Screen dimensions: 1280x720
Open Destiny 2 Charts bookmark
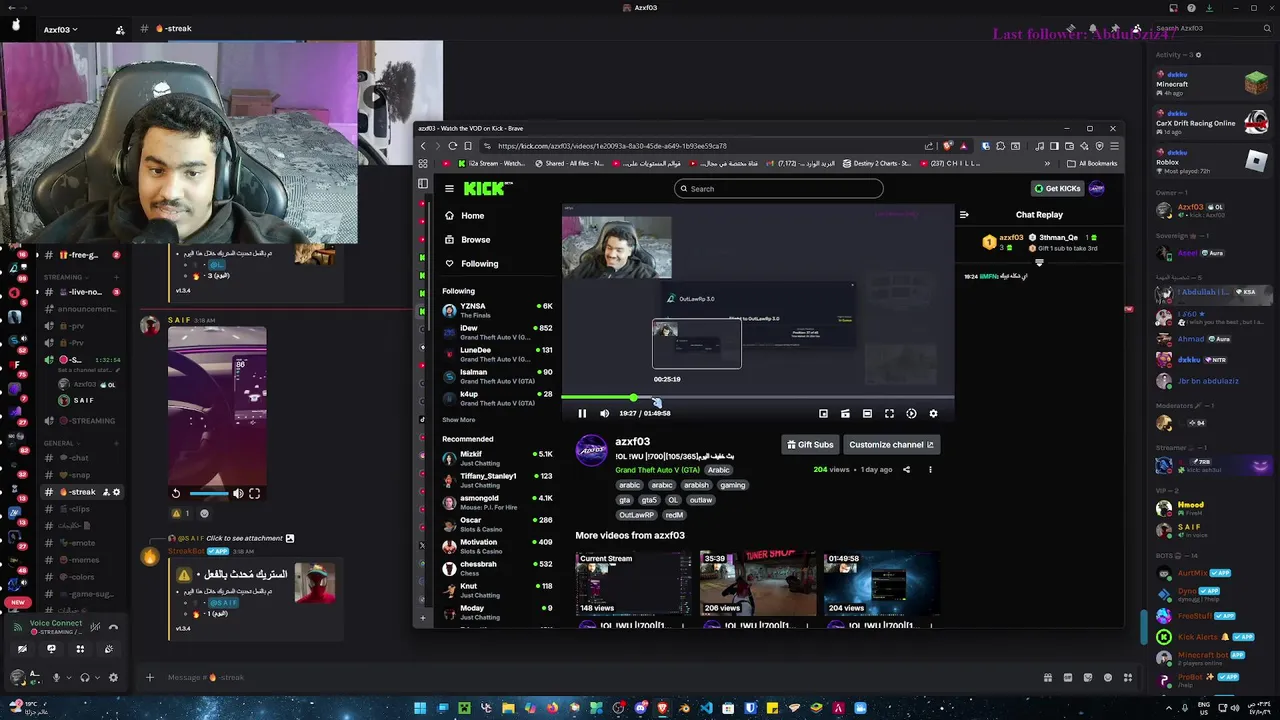876,163
